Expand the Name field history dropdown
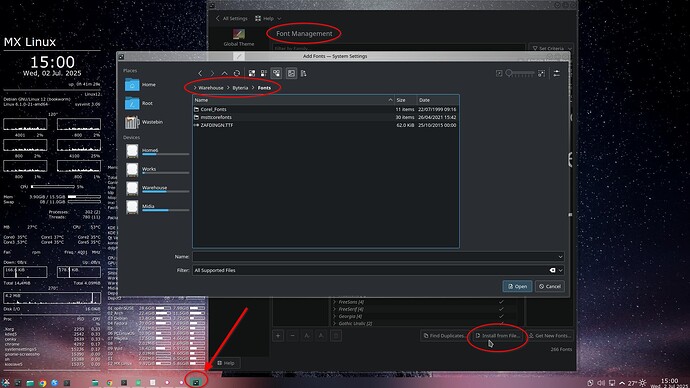This screenshot has height=388, width=690. 560,256
